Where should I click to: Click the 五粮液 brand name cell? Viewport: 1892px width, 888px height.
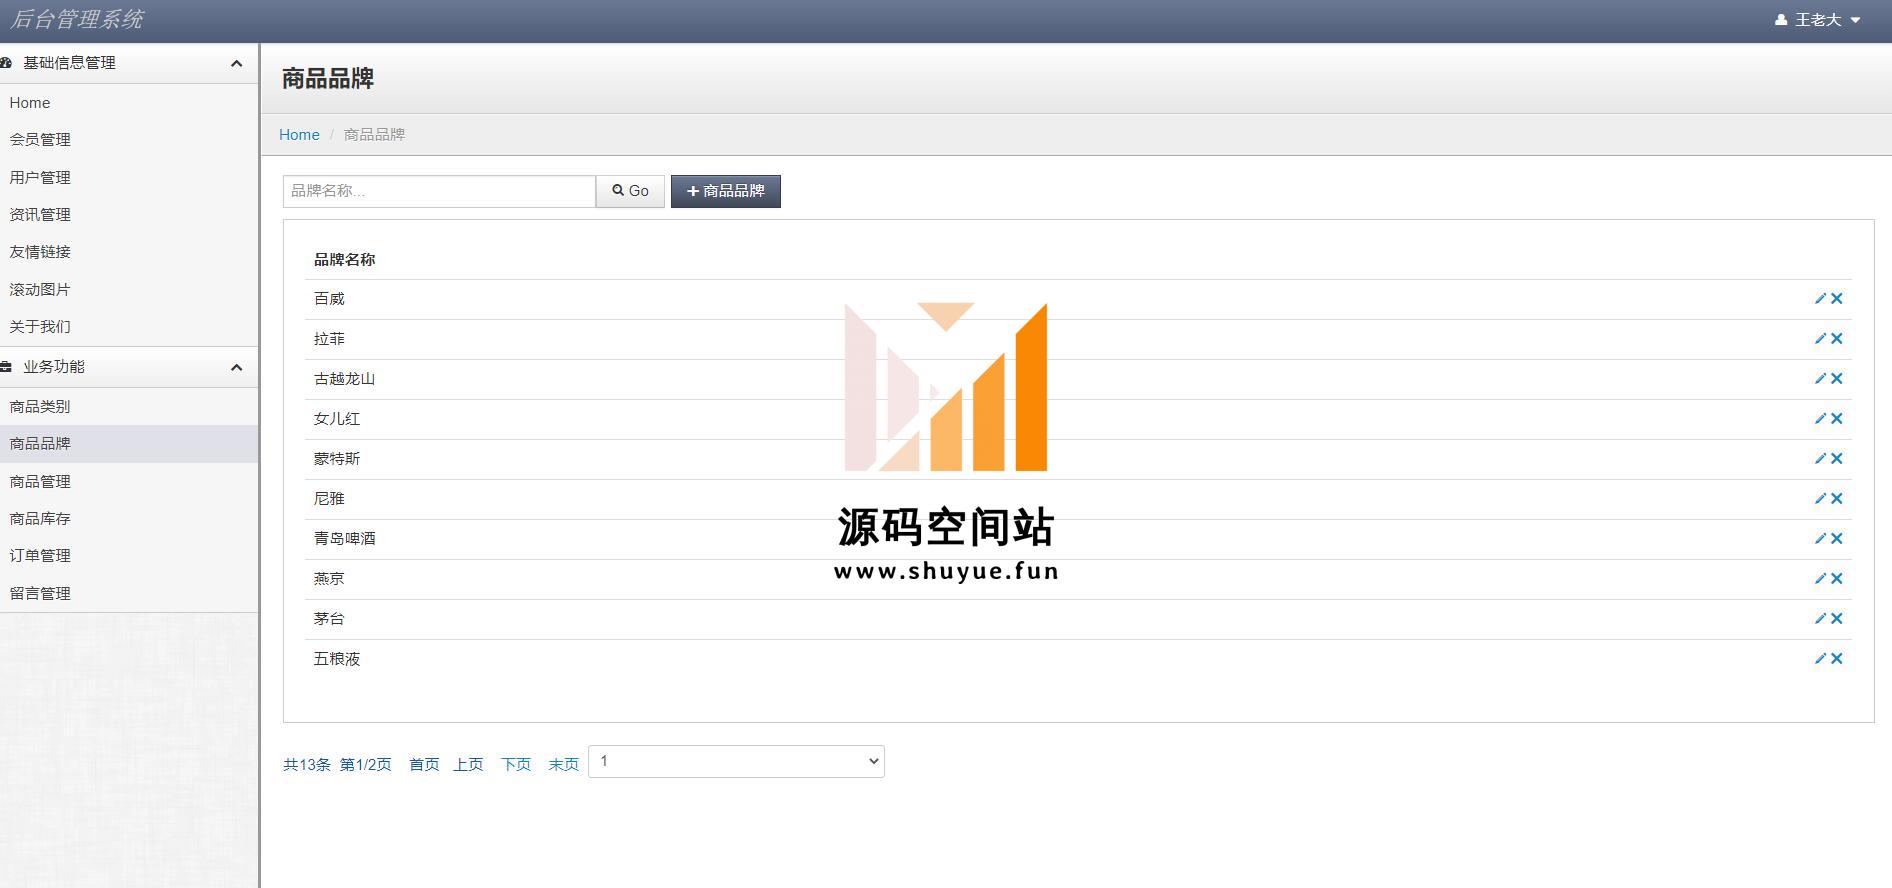click(337, 659)
